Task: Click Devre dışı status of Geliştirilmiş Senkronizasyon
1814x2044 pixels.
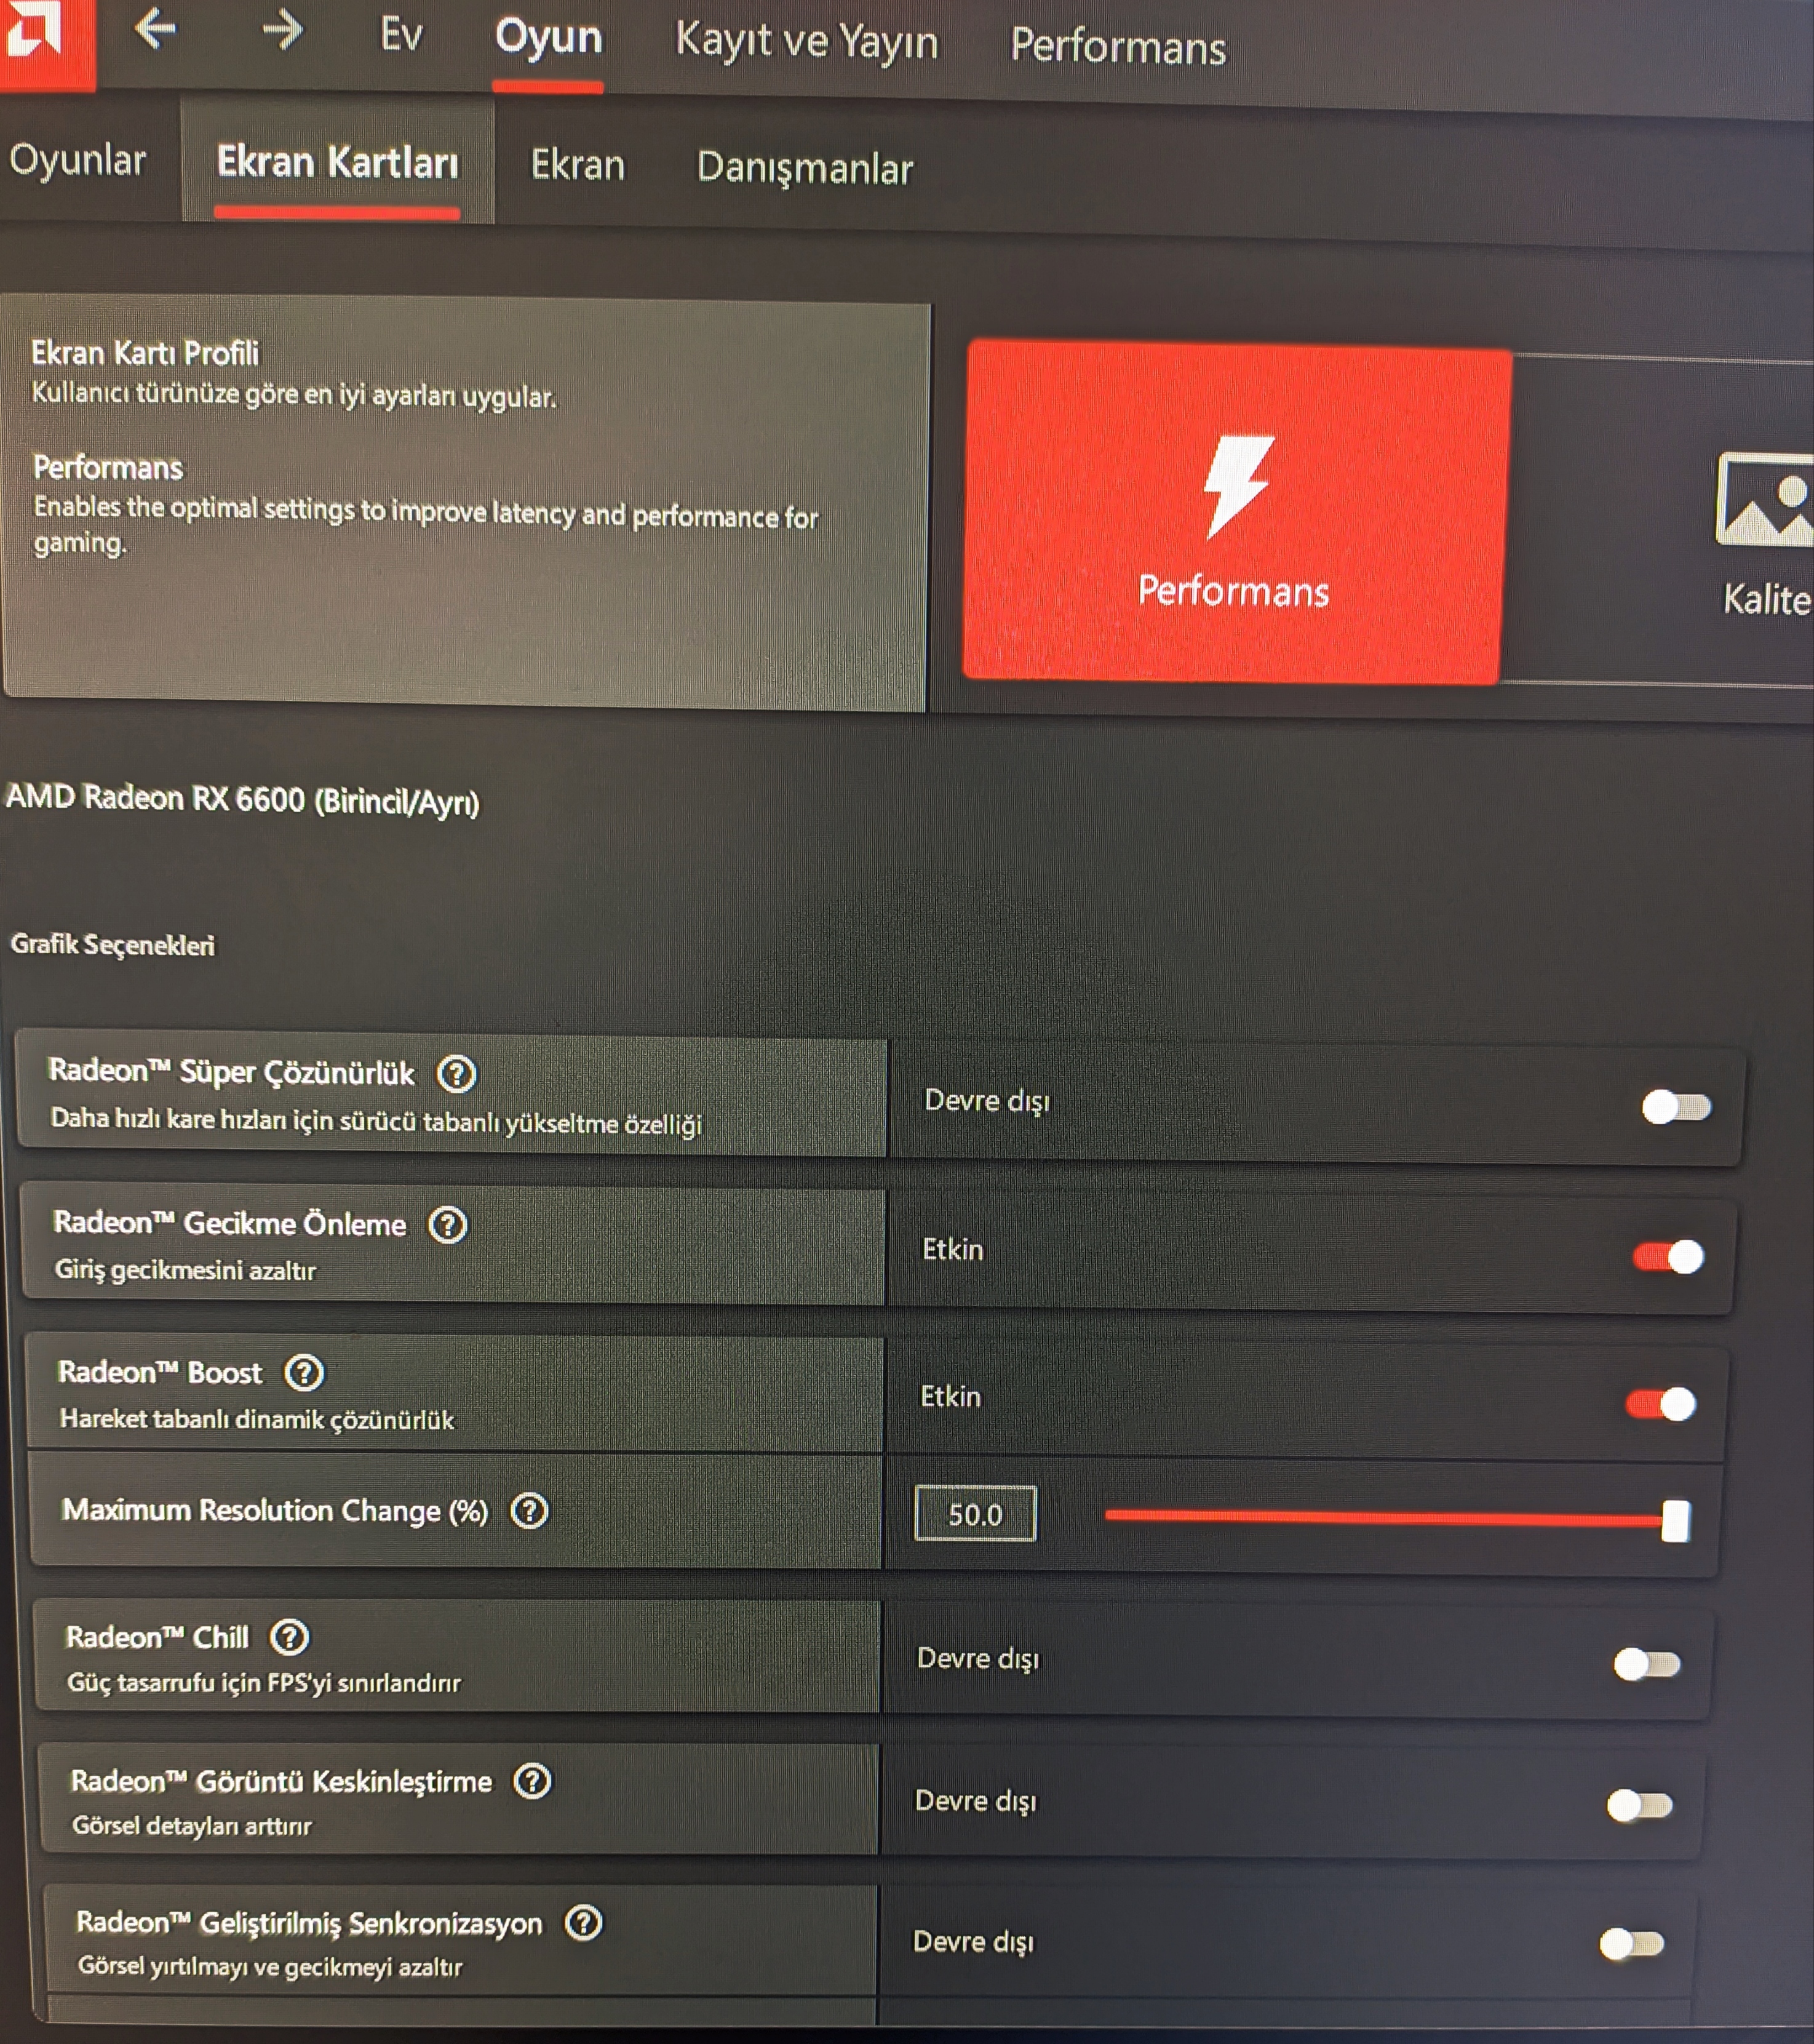Action: click(973, 1941)
